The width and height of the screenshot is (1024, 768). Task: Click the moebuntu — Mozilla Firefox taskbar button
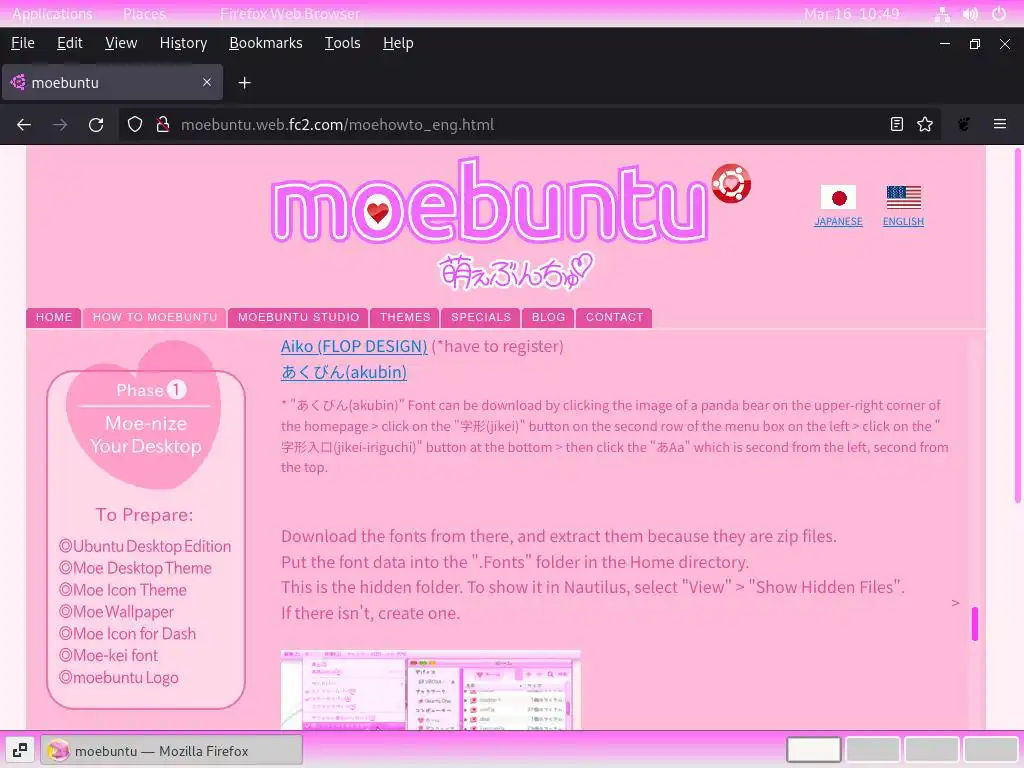click(172, 750)
